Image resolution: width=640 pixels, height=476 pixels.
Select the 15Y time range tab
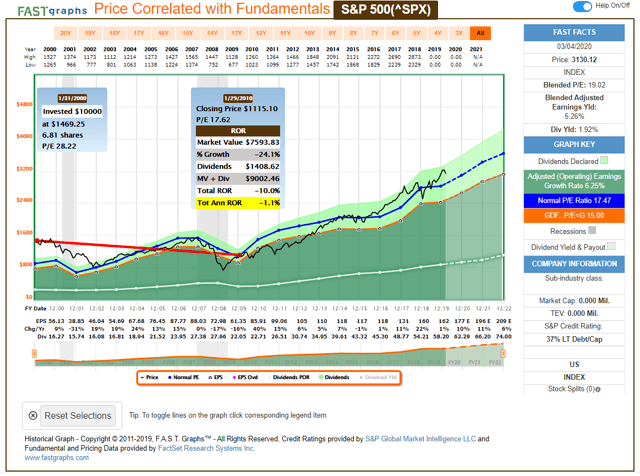pos(188,33)
